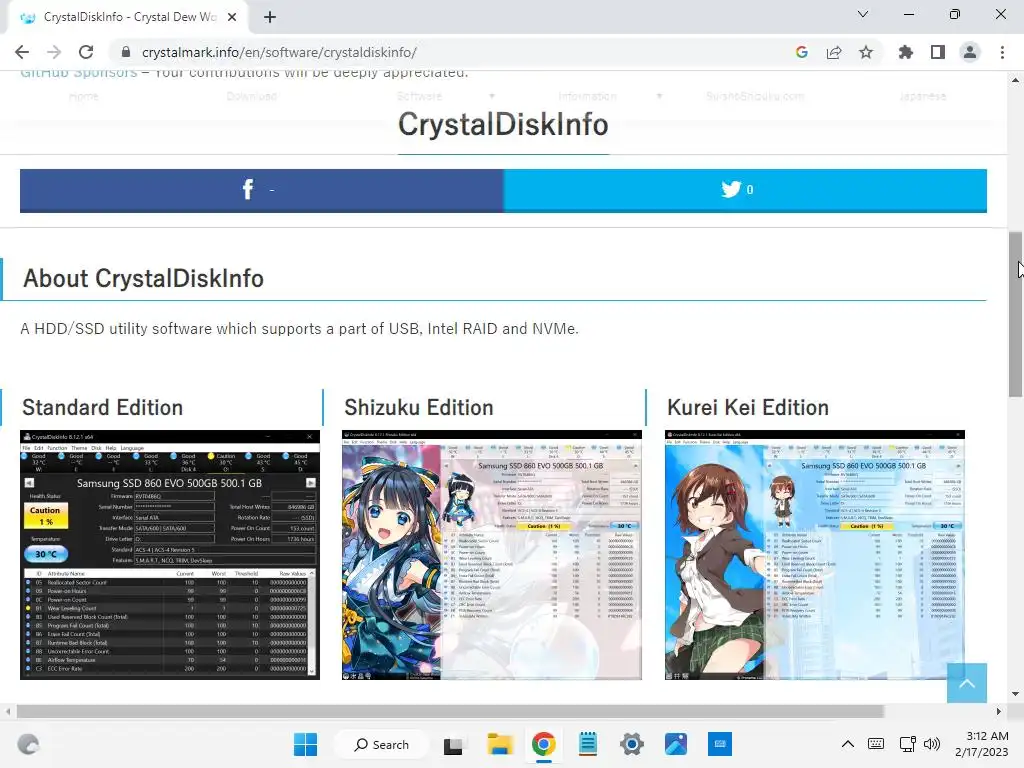Toggle the browser side panel
1024x768 pixels.
[x=938, y=52]
